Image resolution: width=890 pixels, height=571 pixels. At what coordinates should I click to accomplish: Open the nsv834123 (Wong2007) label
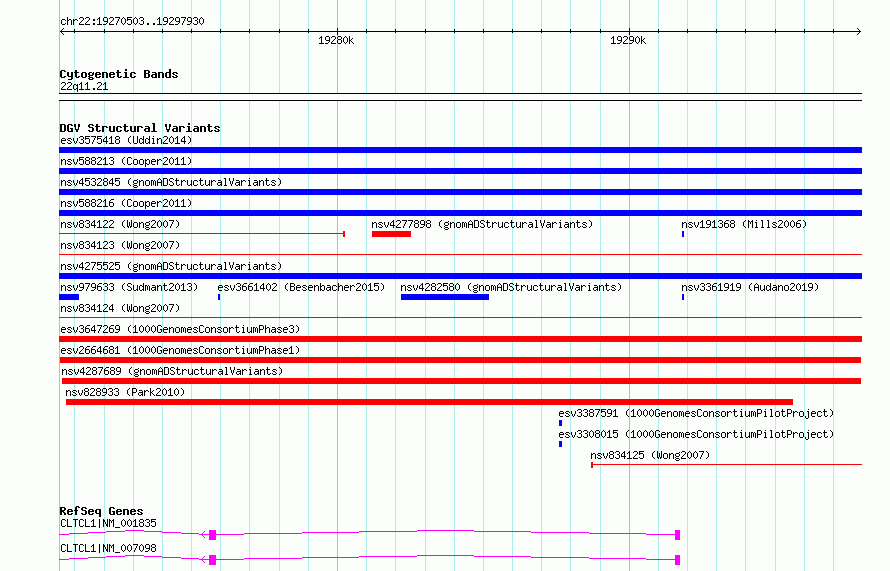click(x=120, y=245)
